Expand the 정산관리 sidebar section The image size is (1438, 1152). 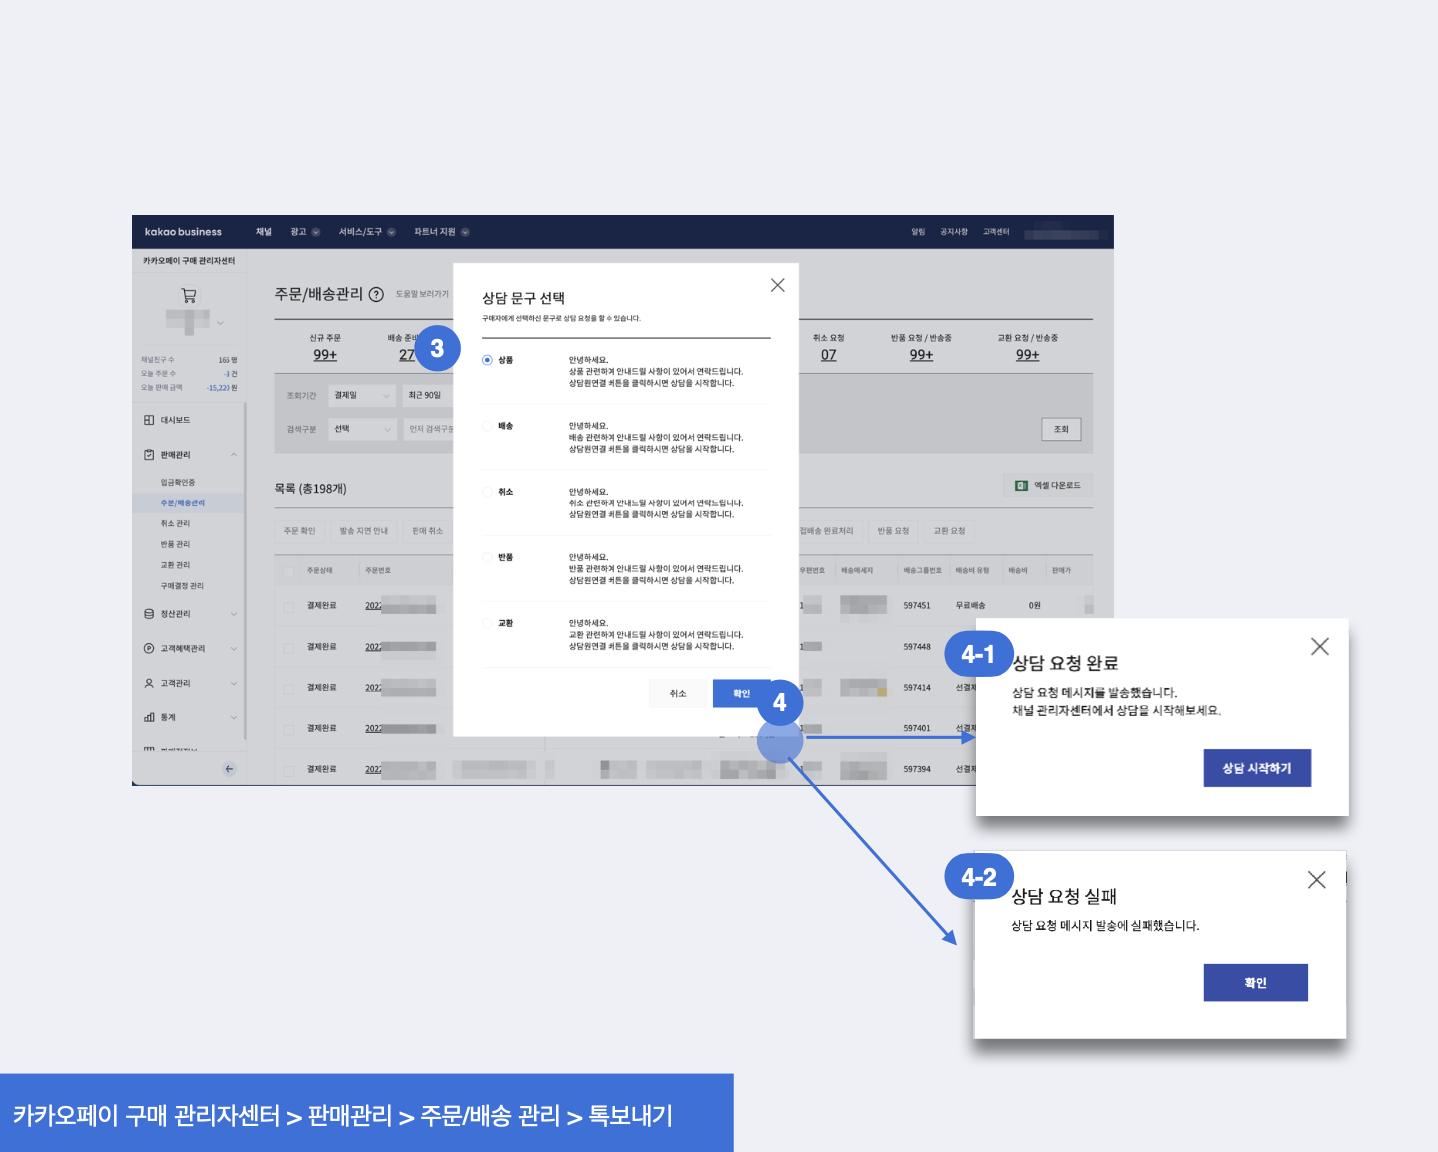(234, 614)
